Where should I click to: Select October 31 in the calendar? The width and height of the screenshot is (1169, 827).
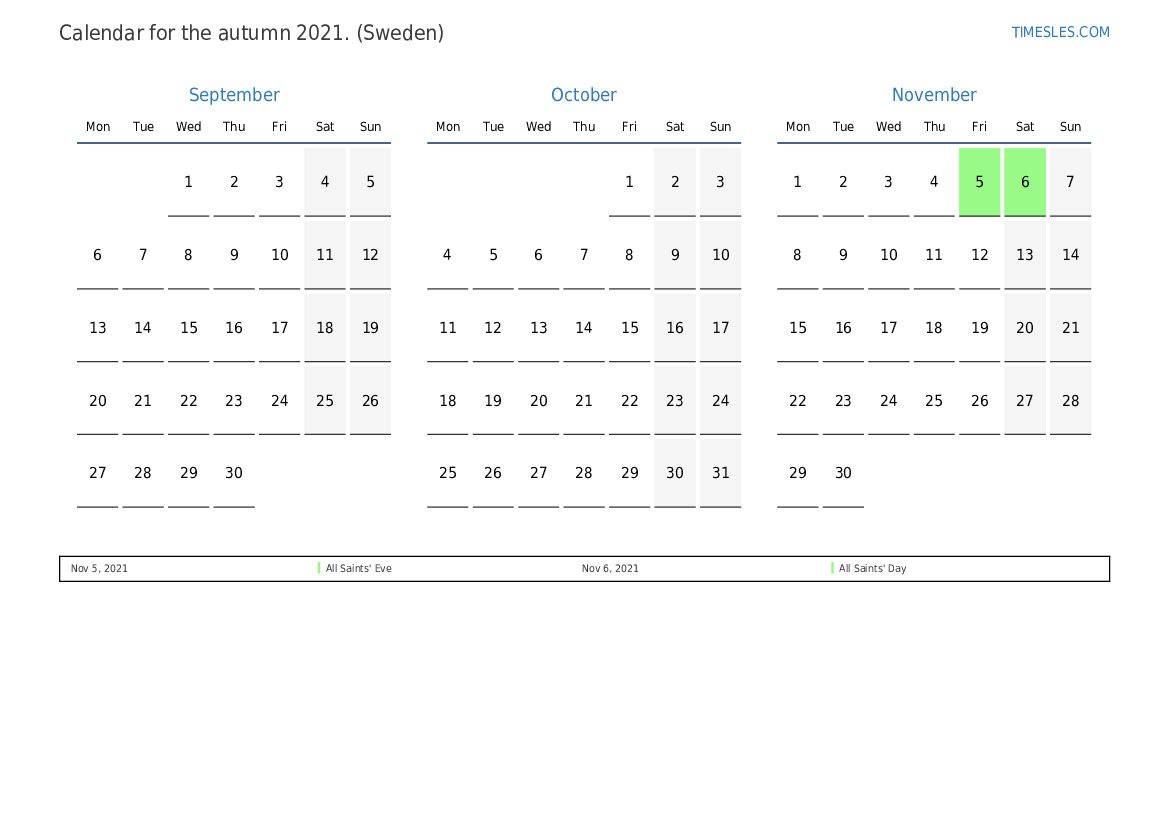click(720, 473)
